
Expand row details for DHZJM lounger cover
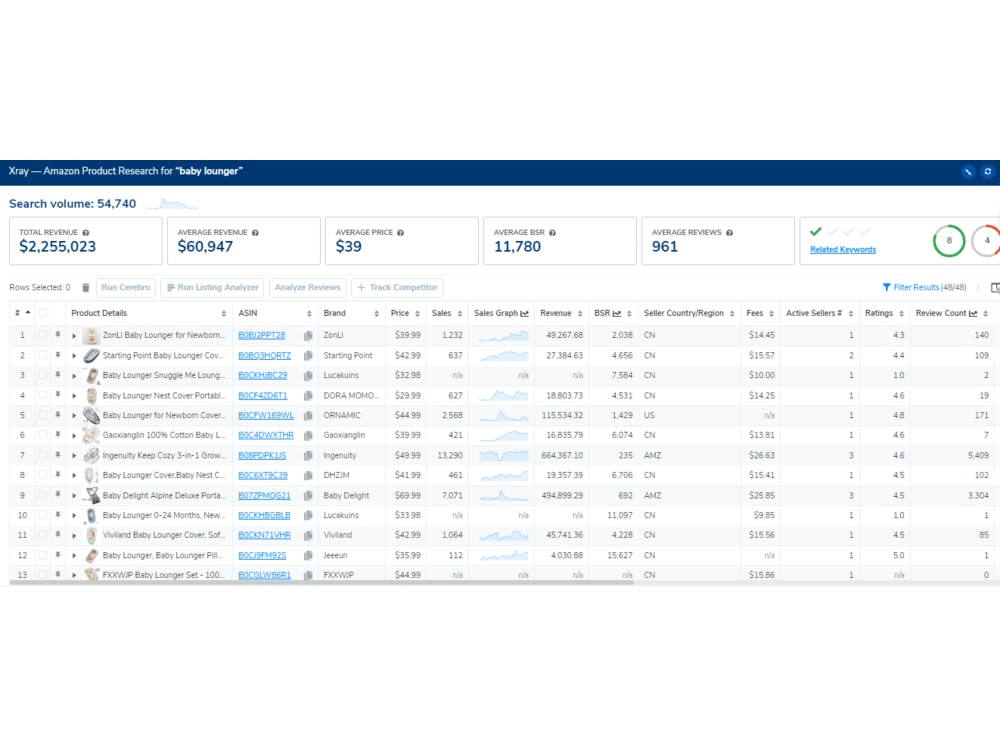pyautogui.click(x=74, y=476)
